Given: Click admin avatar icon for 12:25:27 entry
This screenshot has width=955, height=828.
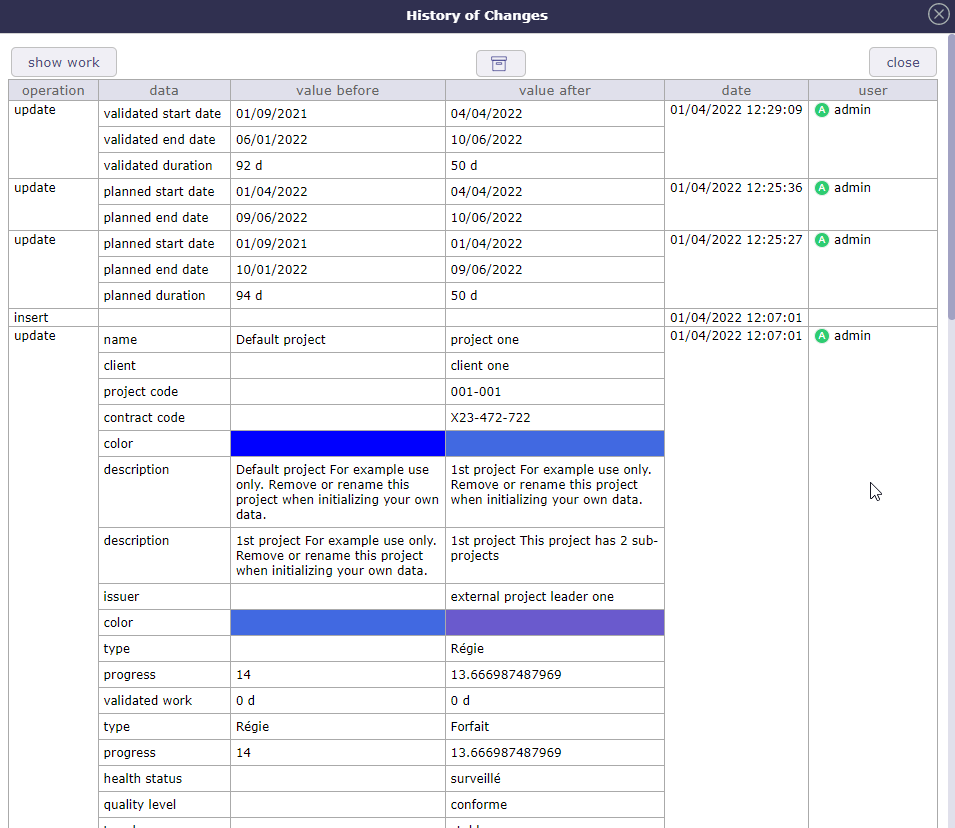Looking at the screenshot, I should pos(822,240).
